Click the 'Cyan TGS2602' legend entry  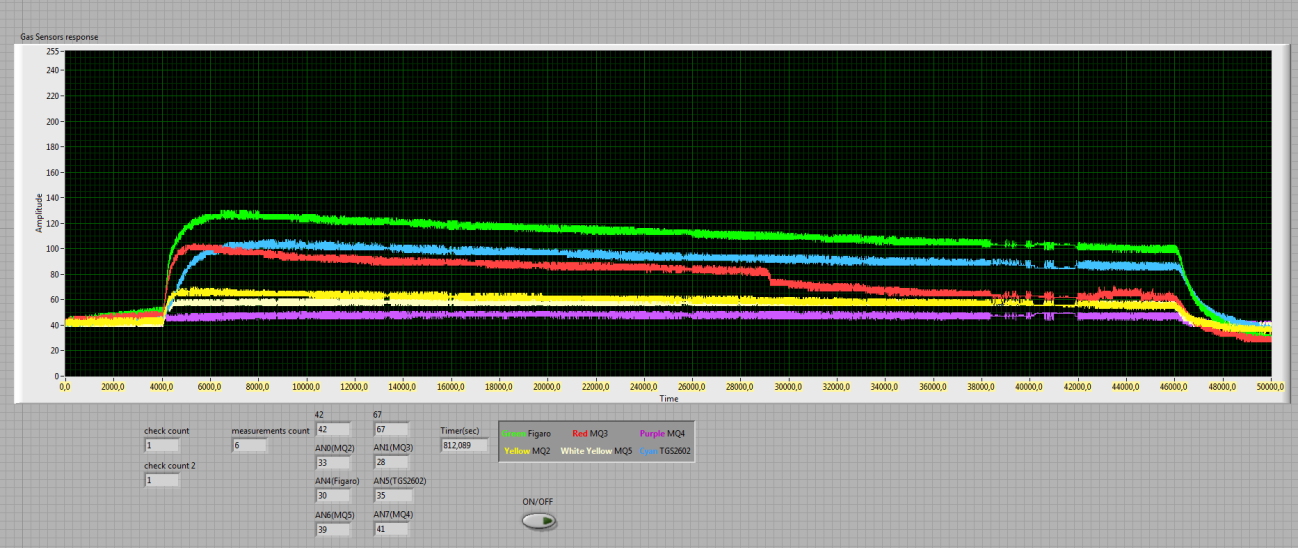pos(665,451)
